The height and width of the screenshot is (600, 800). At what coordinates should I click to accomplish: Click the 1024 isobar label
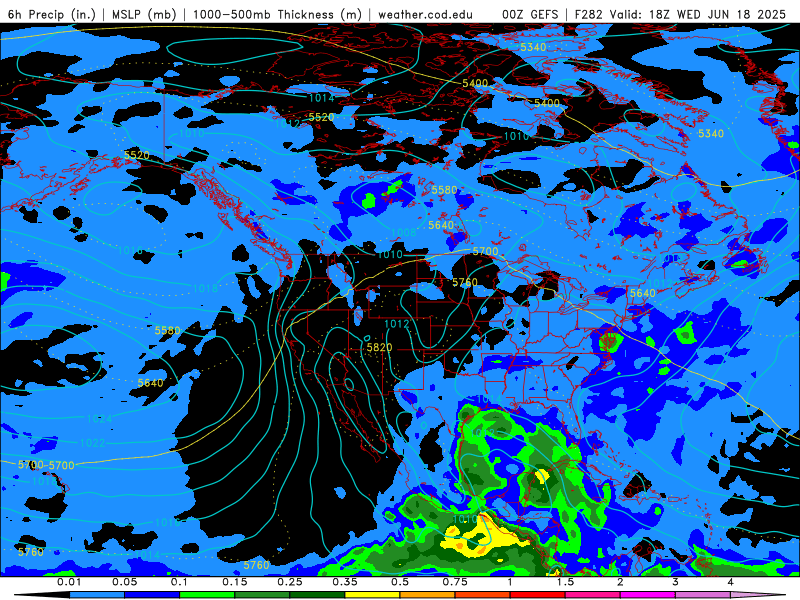coord(99,419)
